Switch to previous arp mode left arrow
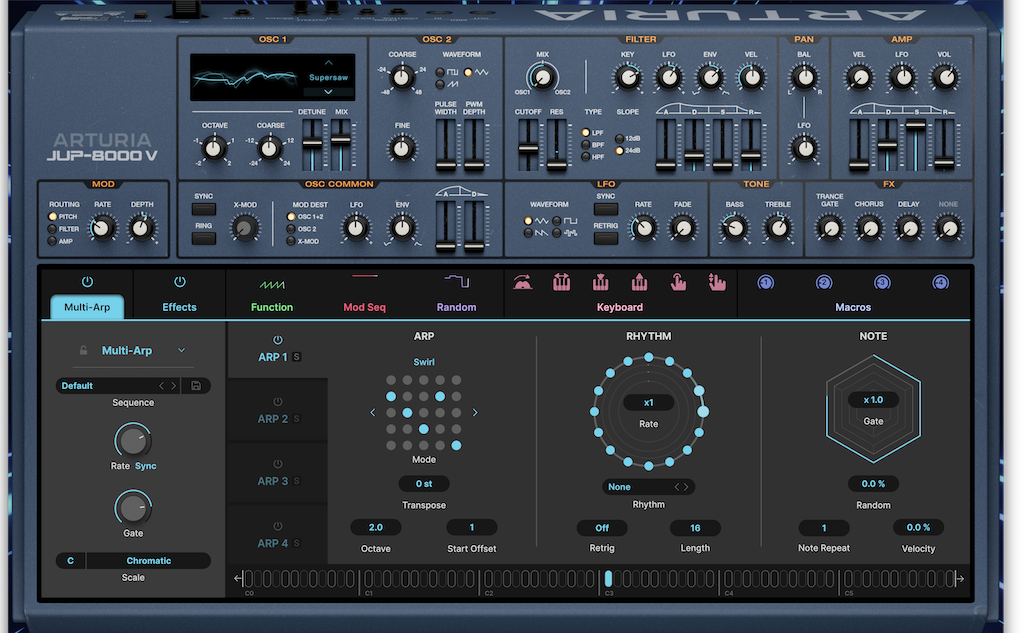The height and width of the screenshot is (633, 1024). point(373,412)
